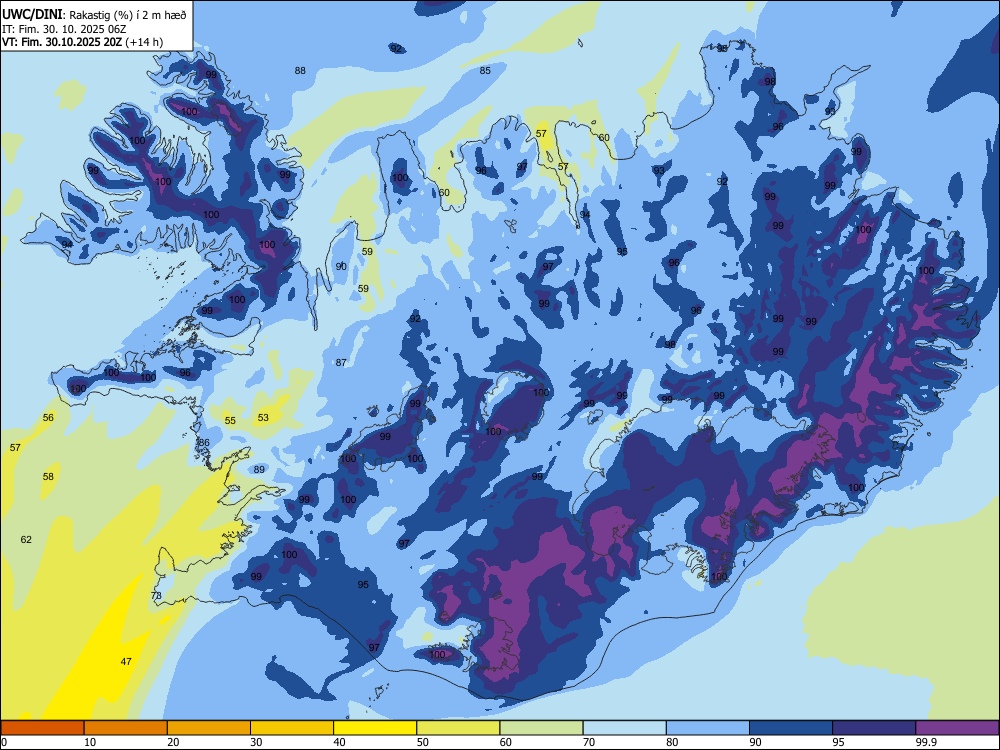The height and width of the screenshot is (750, 1000).
Task: Select the '56' humidity value label
Action: coord(48,418)
